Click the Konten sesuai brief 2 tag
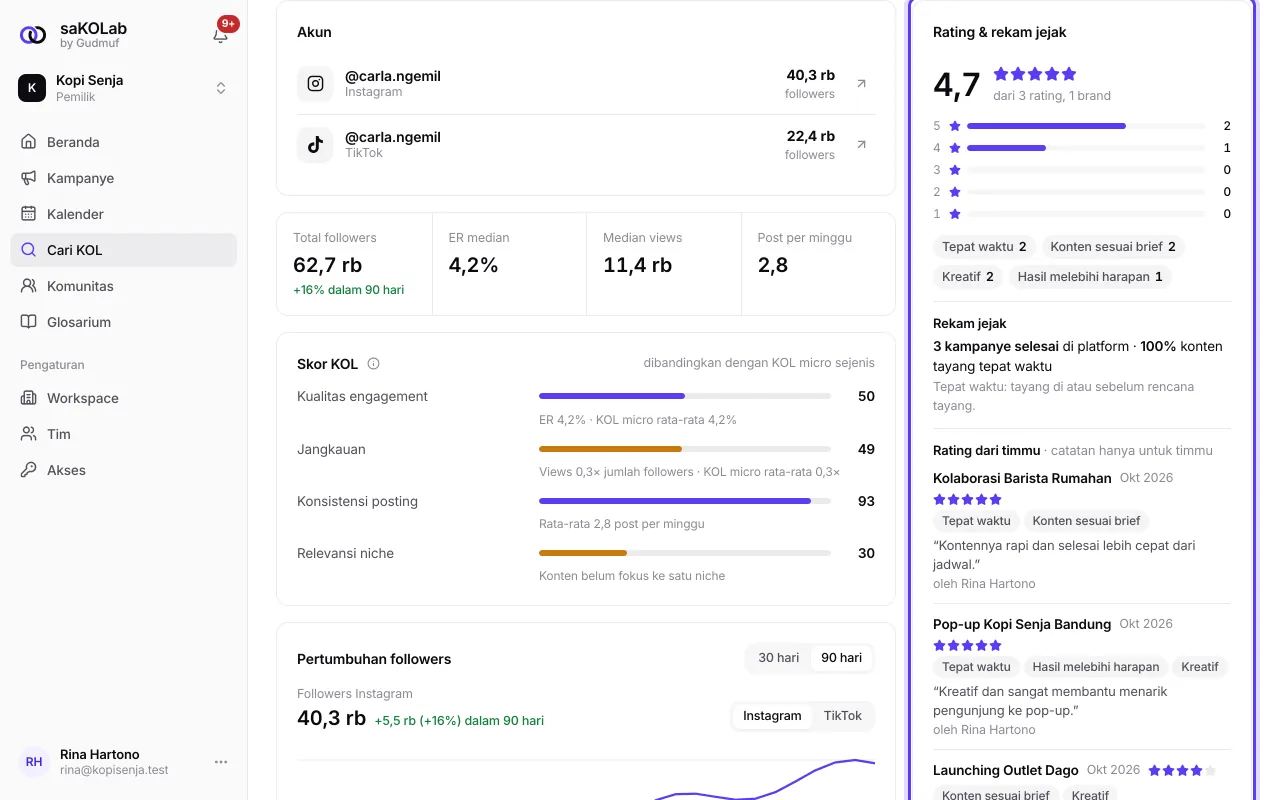 [1113, 247]
